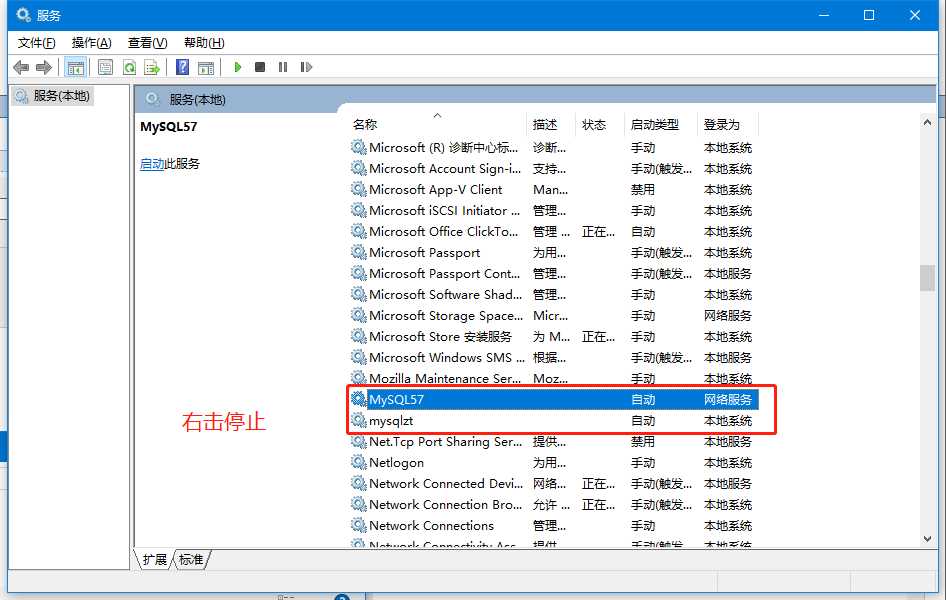The width and height of the screenshot is (946, 600).
Task: Click the scrollbar up arrow
Action: point(927,122)
